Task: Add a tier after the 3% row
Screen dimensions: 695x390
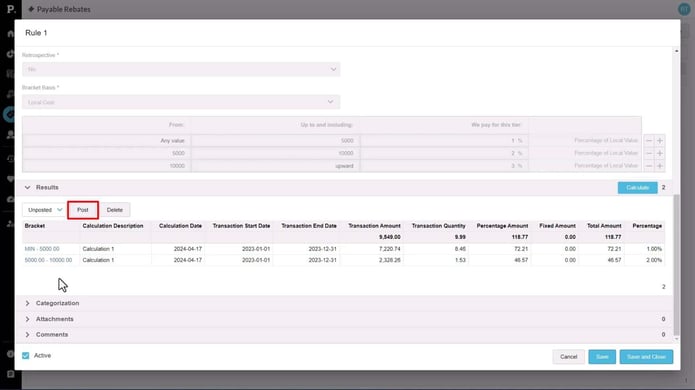Action: click(x=660, y=166)
